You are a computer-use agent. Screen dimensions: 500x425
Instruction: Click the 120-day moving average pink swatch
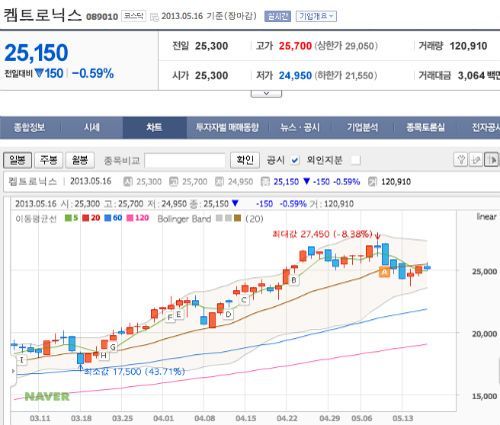tap(130, 218)
